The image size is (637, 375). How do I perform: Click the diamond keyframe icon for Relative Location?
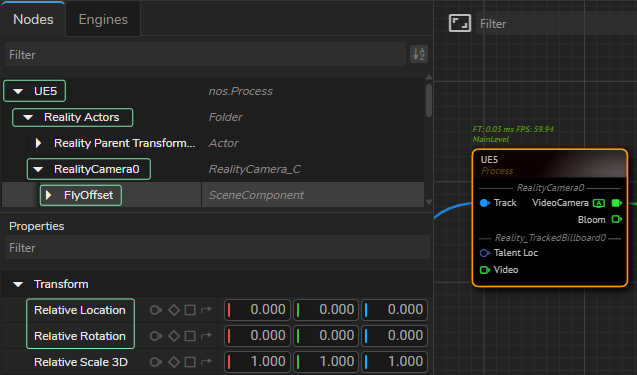click(174, 310)
